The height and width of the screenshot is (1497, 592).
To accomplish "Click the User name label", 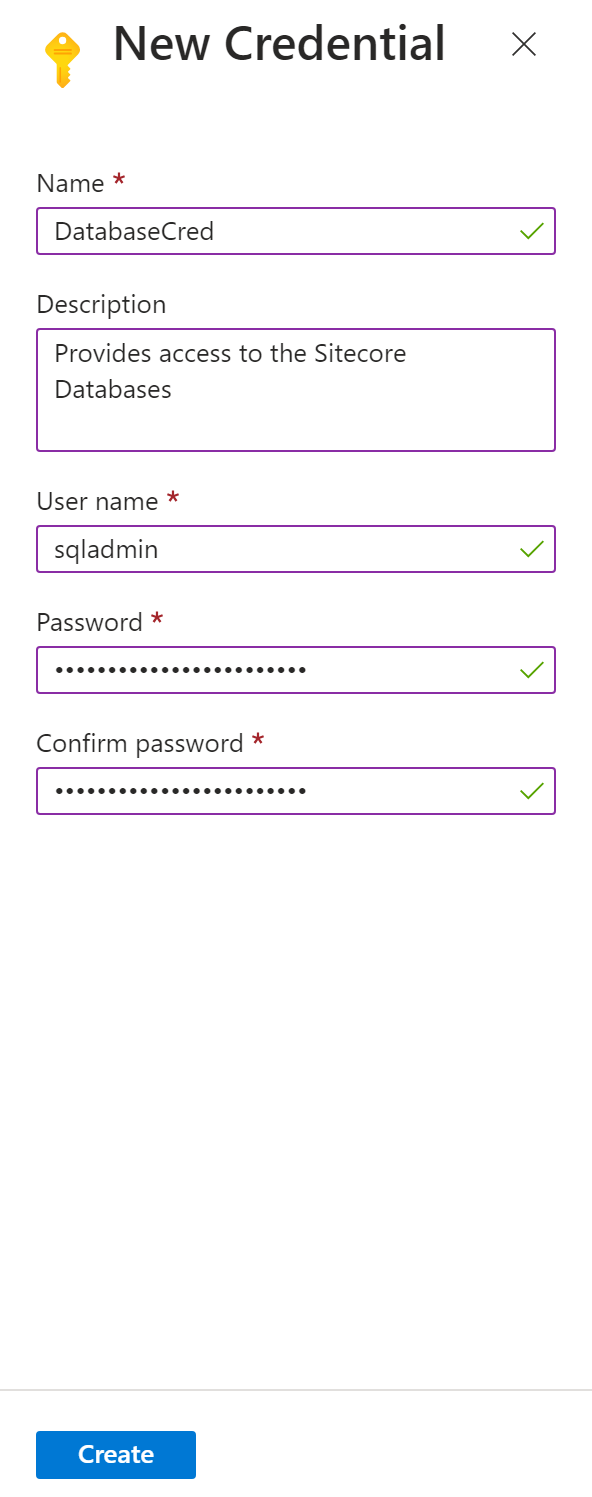I will click(x=97, y=501).
